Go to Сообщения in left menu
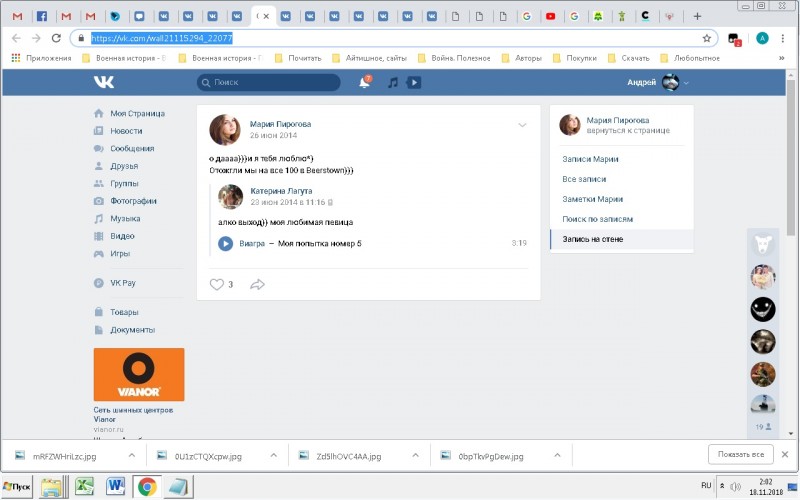Viewport: 800px width, 500px height. (x=131, y=148)
